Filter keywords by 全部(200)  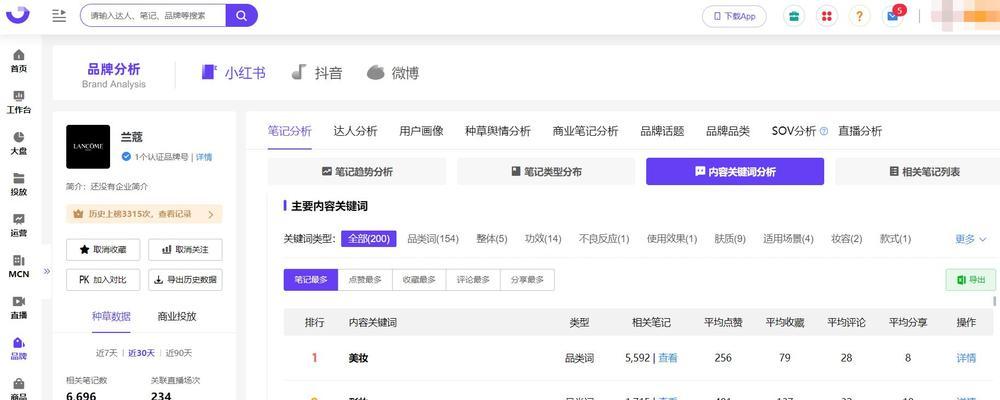(x=369, y=239)
